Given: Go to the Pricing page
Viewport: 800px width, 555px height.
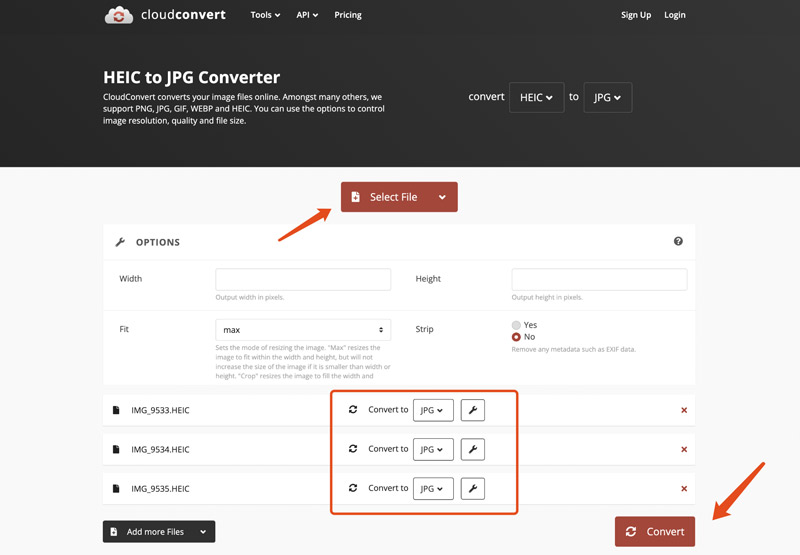Looking at the screenshot, I should [348, 15].
